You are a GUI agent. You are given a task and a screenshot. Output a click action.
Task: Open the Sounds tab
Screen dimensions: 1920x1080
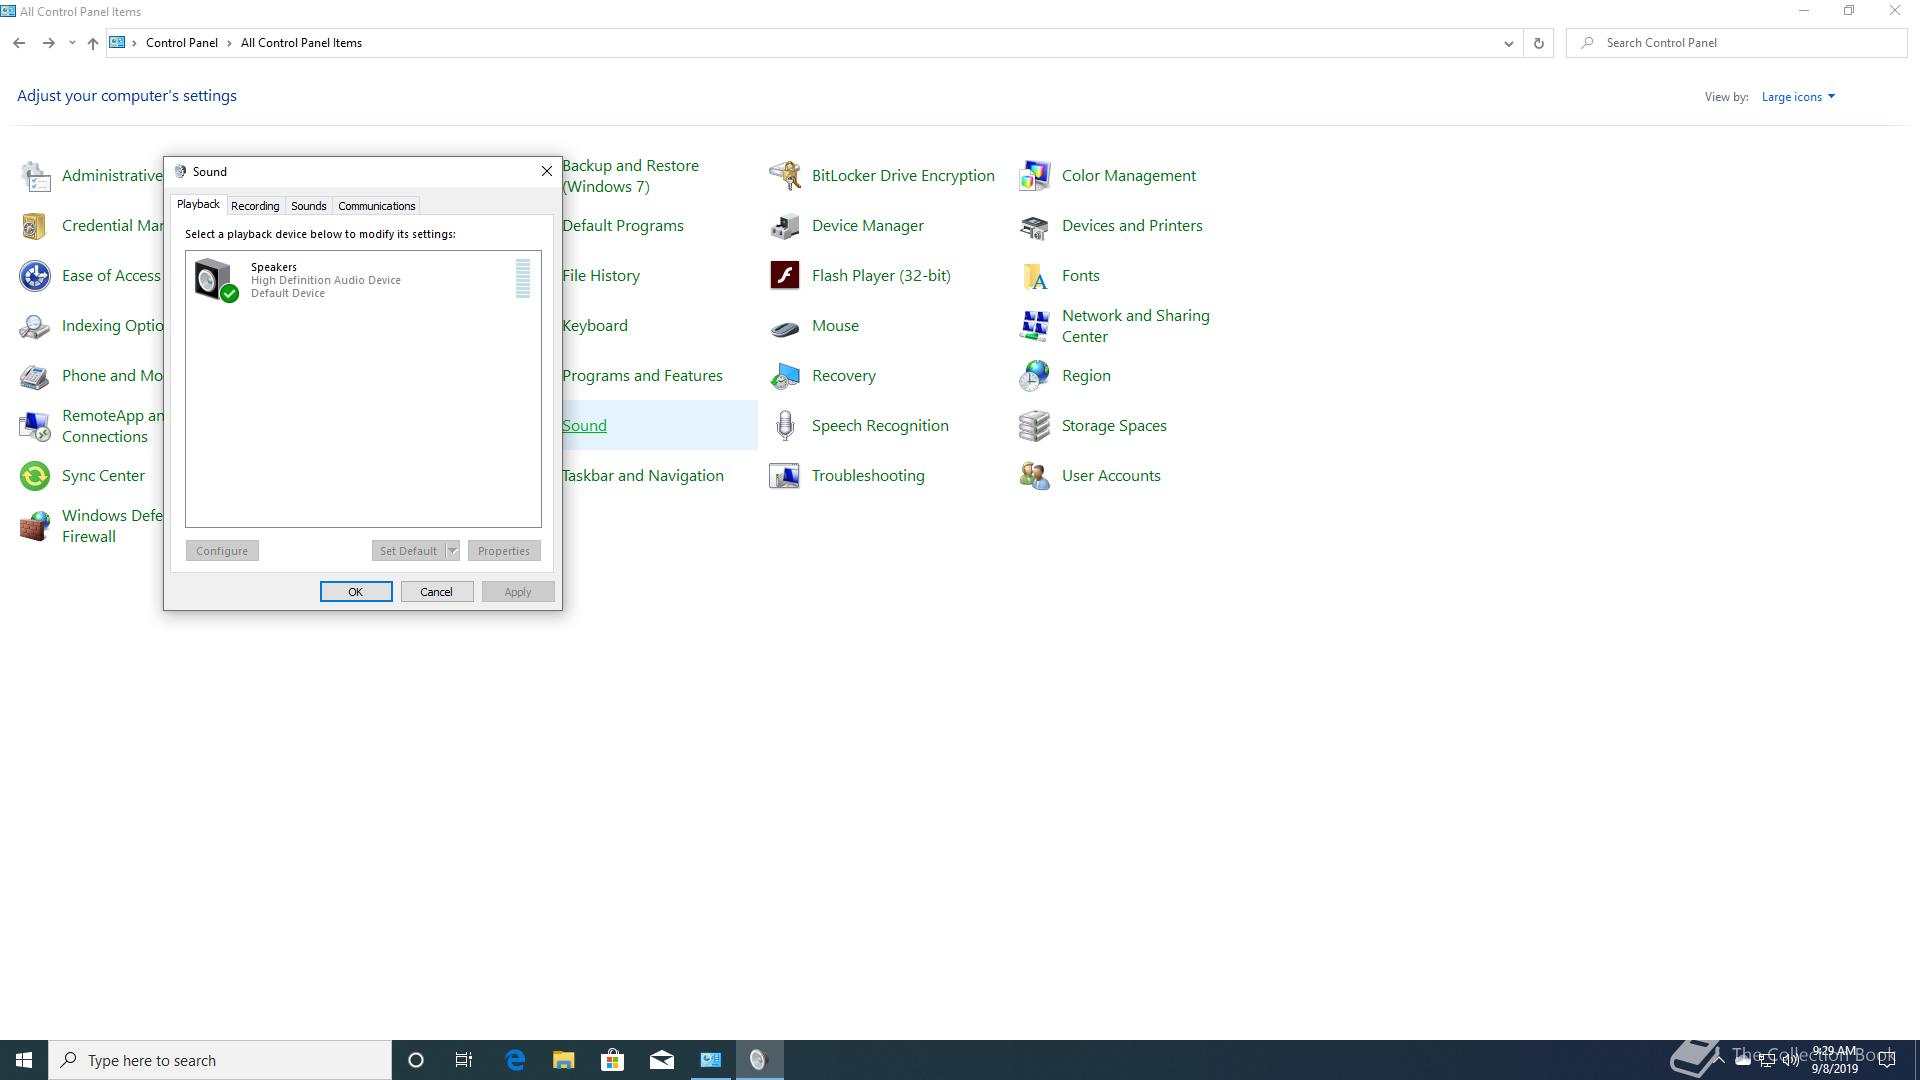pos(308,206)
